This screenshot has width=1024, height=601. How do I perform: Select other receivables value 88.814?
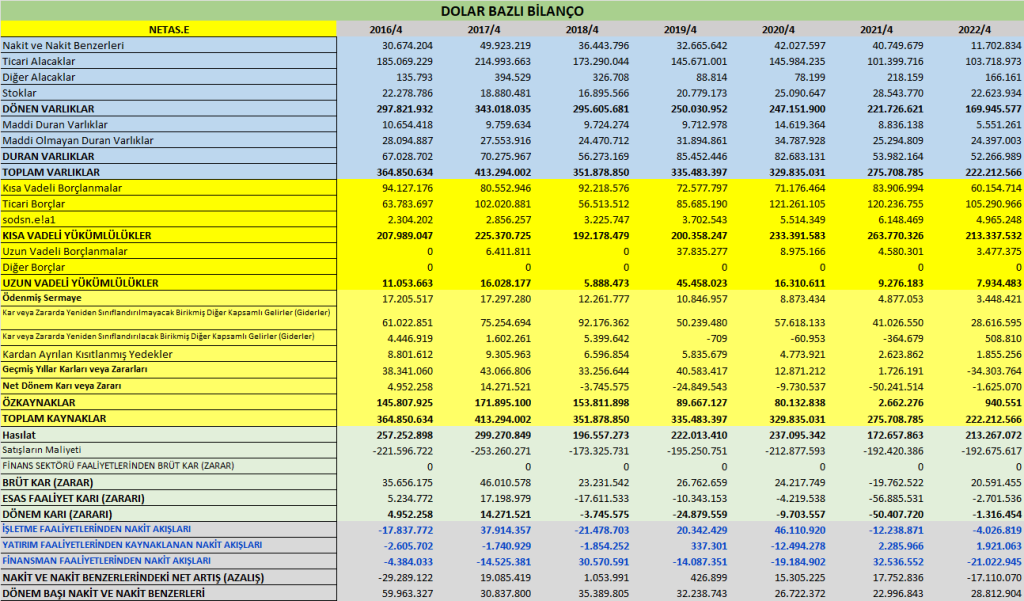coord(711,77)
